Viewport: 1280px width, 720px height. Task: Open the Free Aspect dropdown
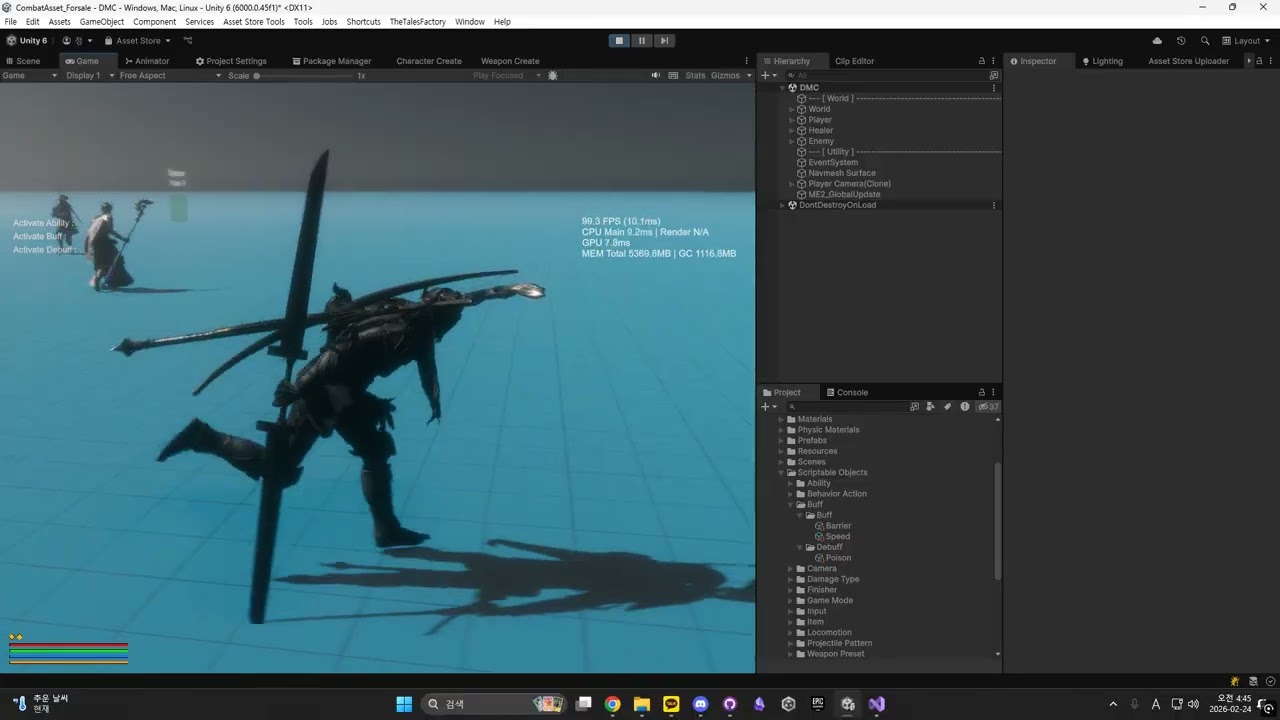tap(170, 76)
